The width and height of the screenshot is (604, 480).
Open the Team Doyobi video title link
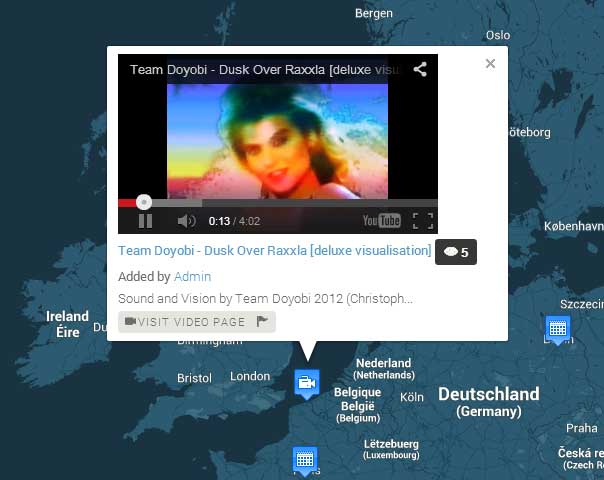[275, 250]
